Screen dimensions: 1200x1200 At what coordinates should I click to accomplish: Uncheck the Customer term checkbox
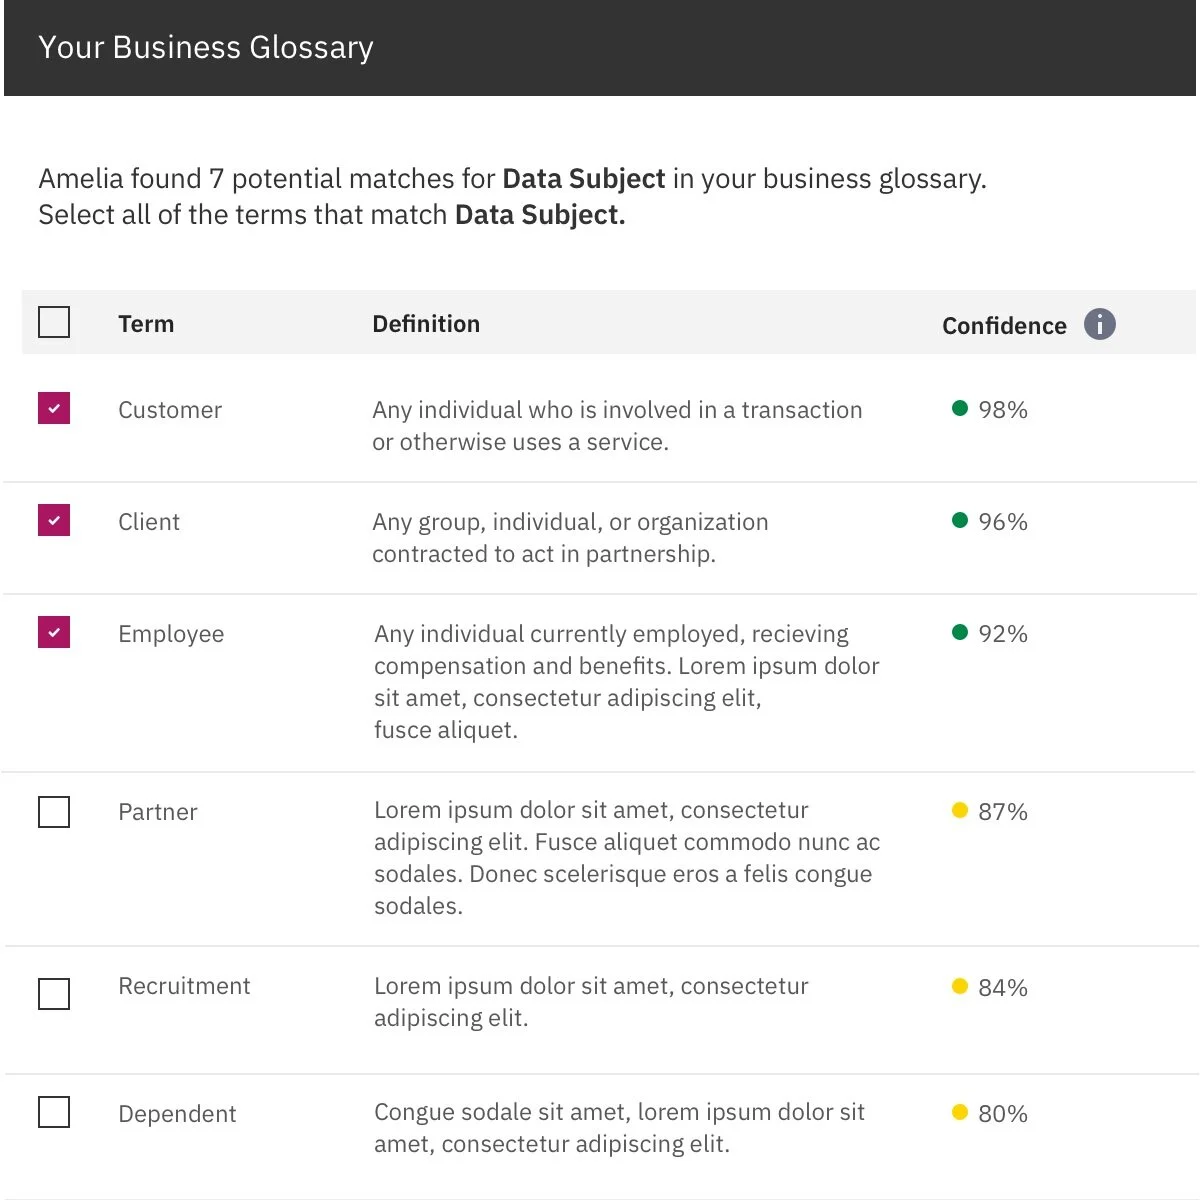(54, 408)
